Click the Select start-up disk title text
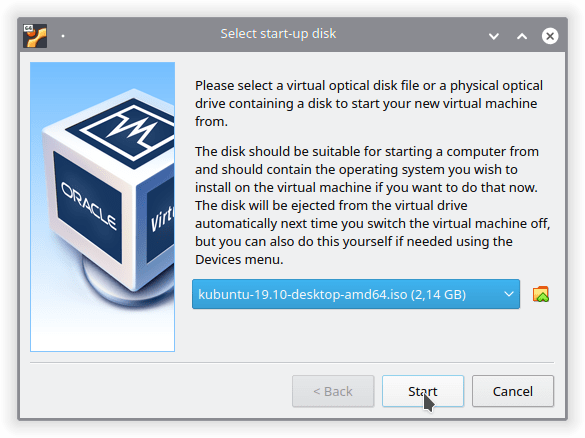585x438 pixels. 278,34
